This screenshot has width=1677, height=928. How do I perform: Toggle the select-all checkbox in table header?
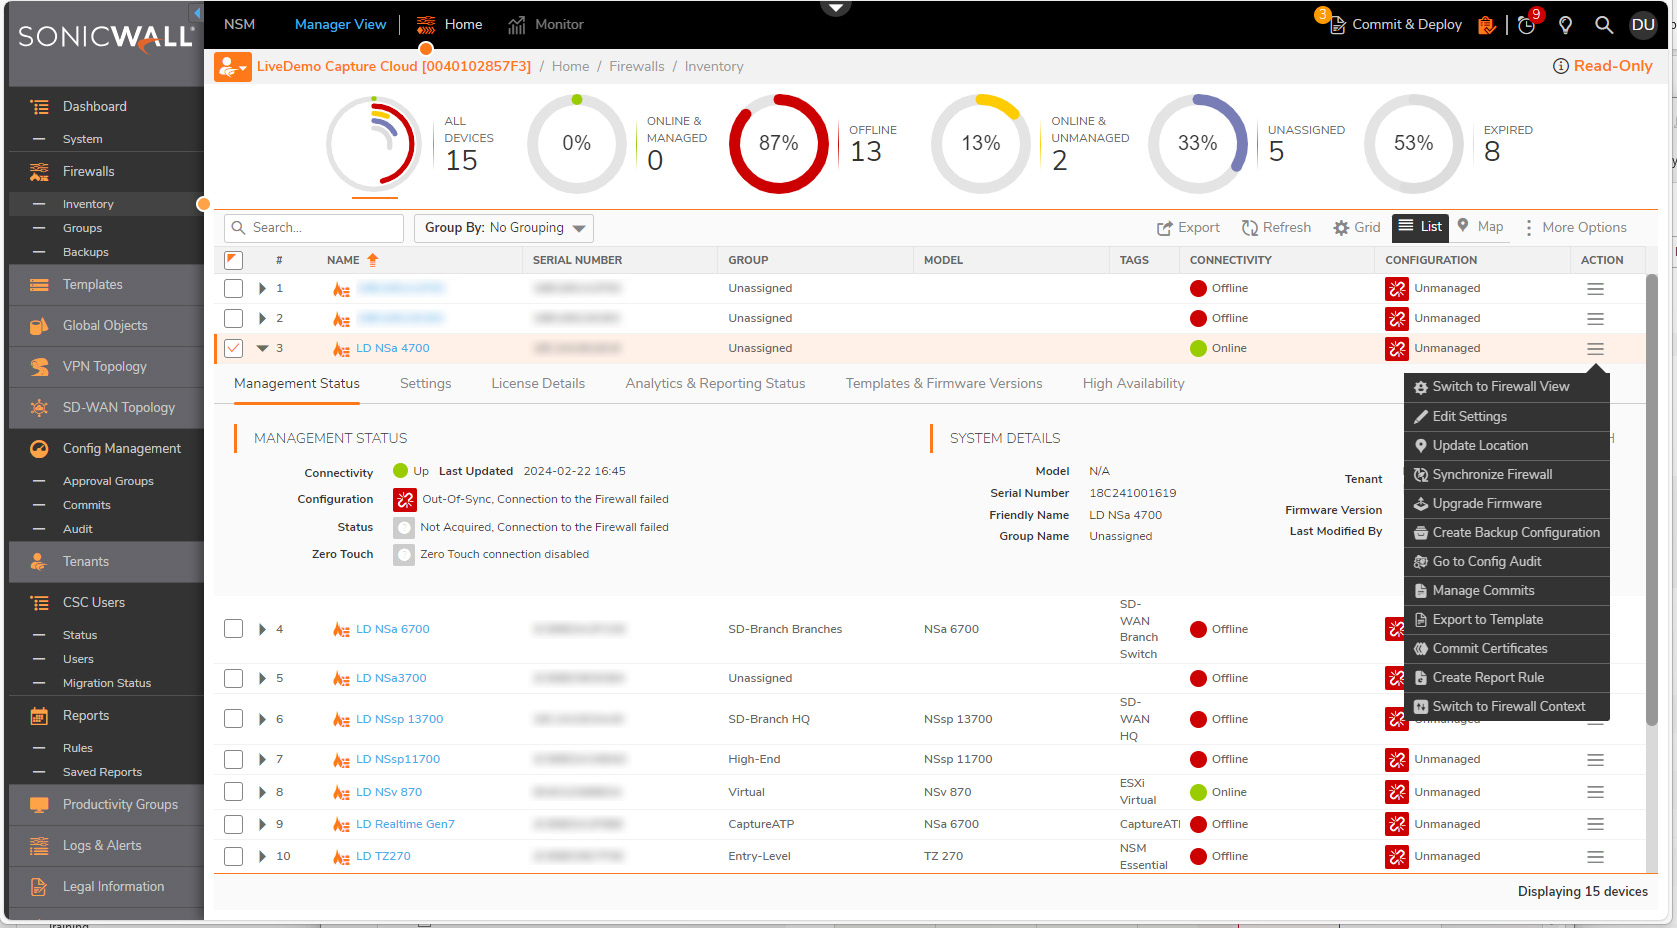click(233, 260)
